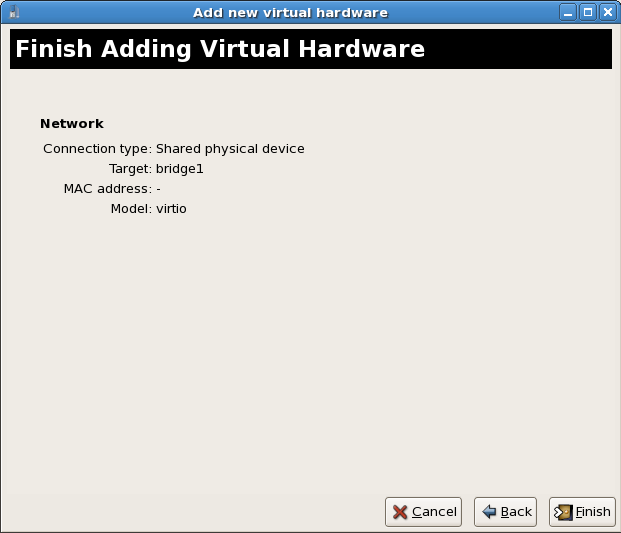Click the 'virtio' model value
Screen dimensions: 621x533
(171, 209)
